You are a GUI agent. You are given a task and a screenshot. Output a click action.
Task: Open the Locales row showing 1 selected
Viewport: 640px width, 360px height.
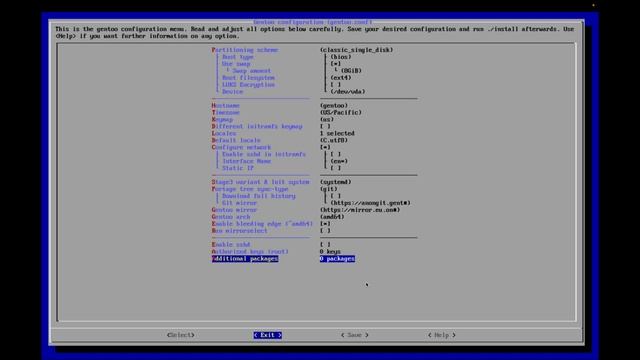point(283,133)
